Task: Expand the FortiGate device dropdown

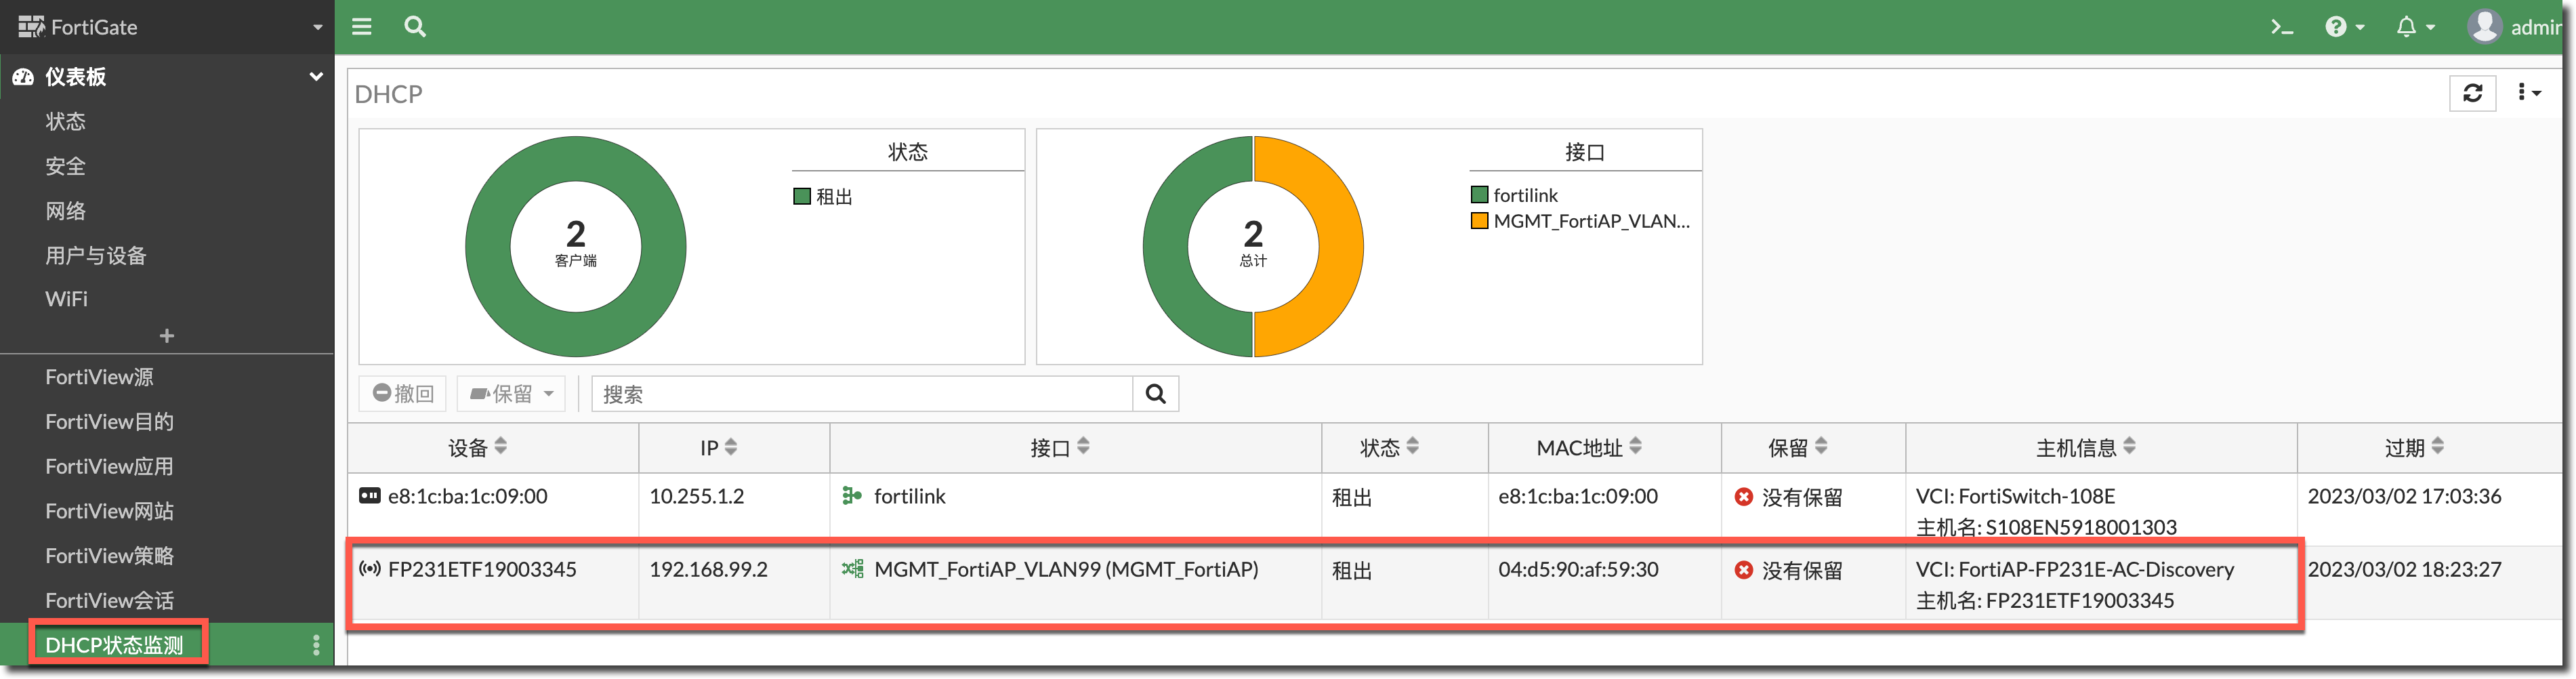Action: pos(317,27)
